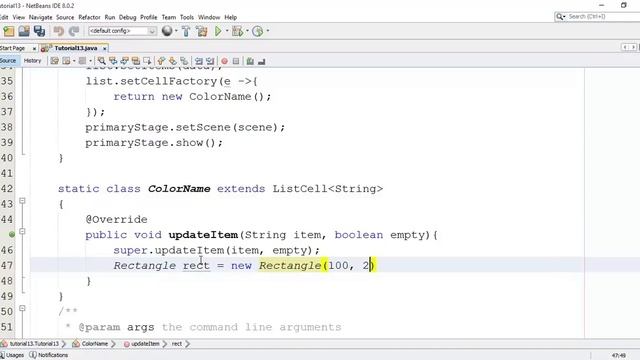
Task: Open the Run menu
Action: pyautogui.click(x=110, y=18)
